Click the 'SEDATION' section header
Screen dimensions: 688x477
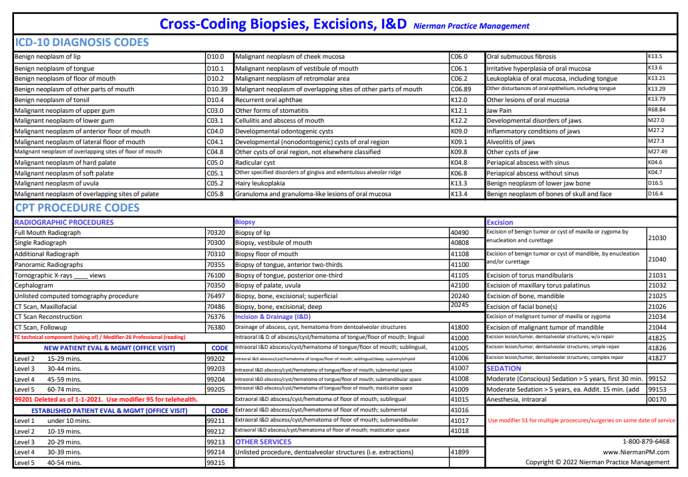(x=504, y=369)
